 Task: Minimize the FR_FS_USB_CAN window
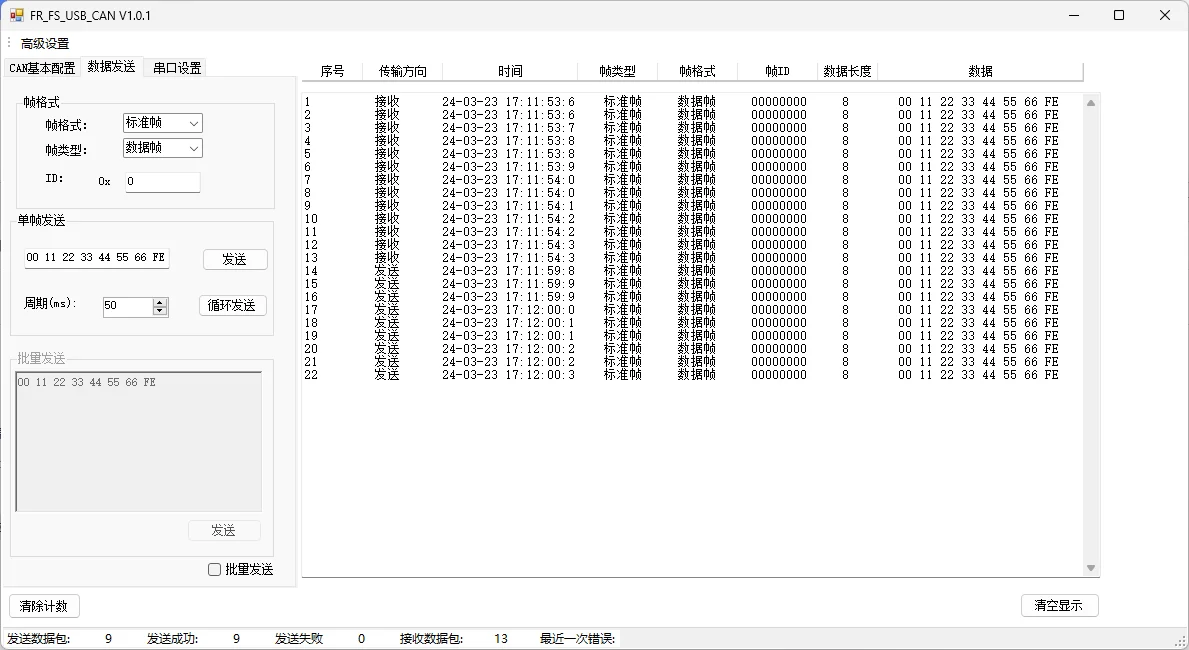(1074, 15)
